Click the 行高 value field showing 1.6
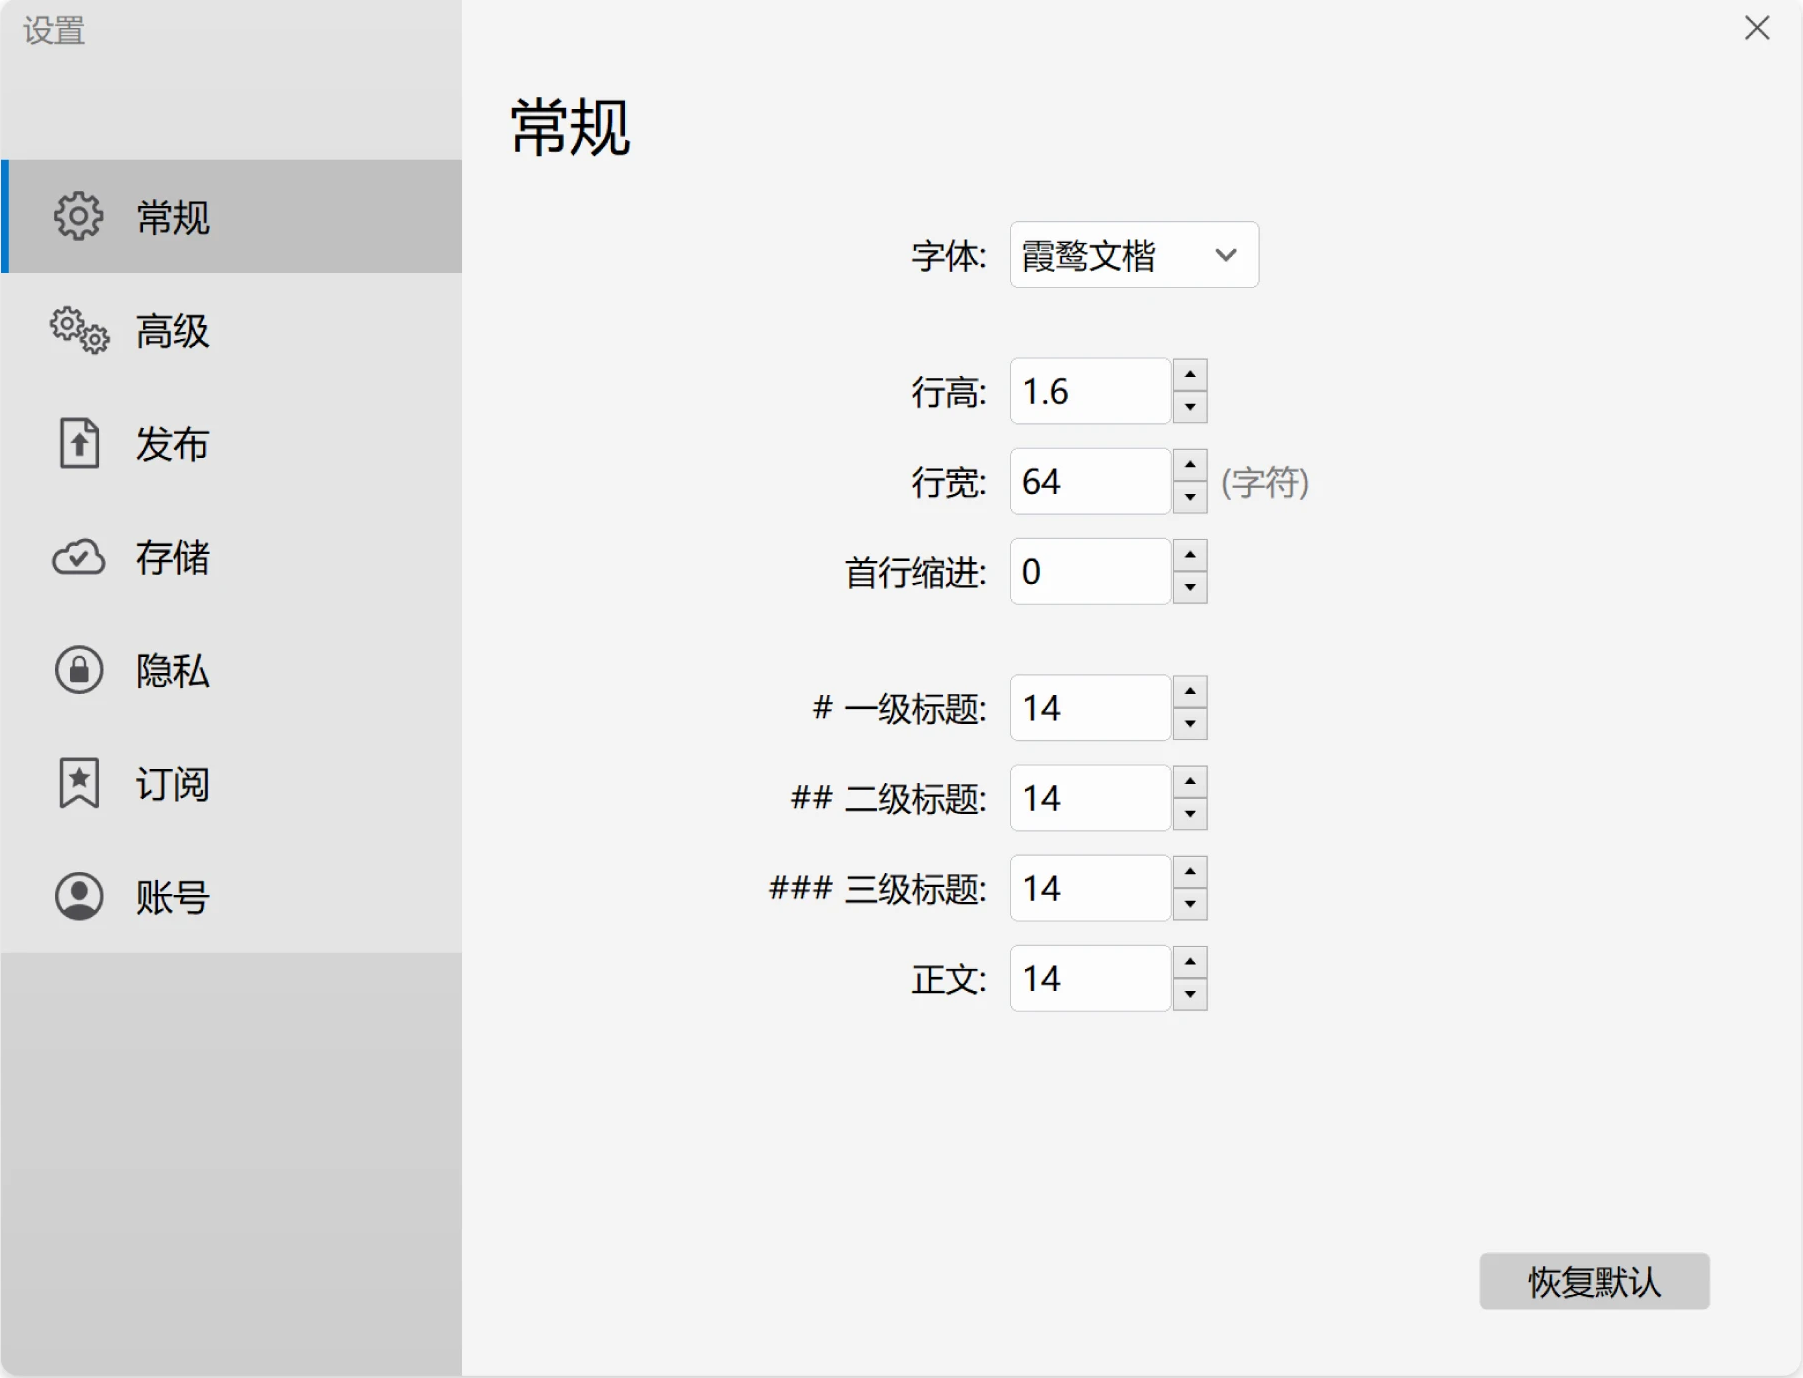1803x1378 pixels. 1090,391
